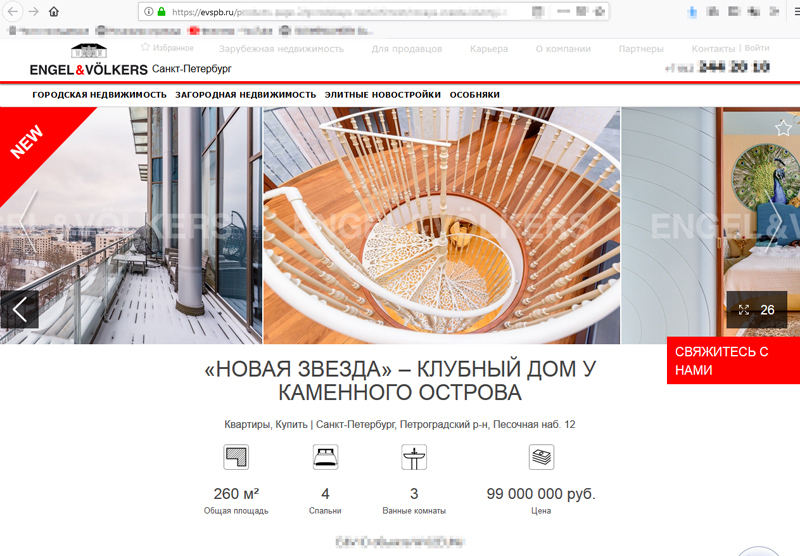This screenshot has width=800, height=556.
Task: Open the spiral staircase photo
Action: [x=442, y=225]
